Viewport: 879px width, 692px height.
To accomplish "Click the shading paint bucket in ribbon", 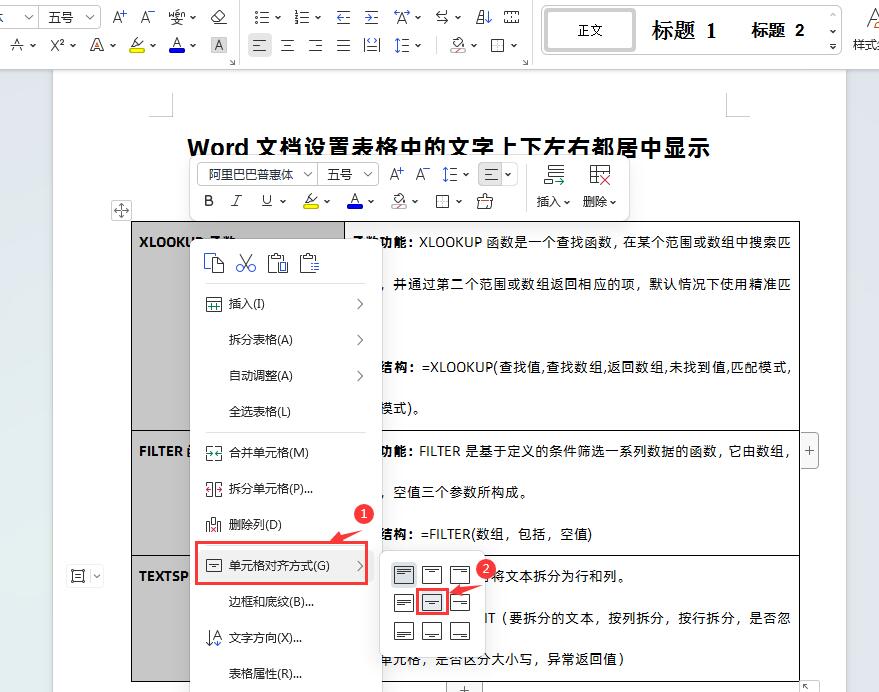I will pos(458,45).
